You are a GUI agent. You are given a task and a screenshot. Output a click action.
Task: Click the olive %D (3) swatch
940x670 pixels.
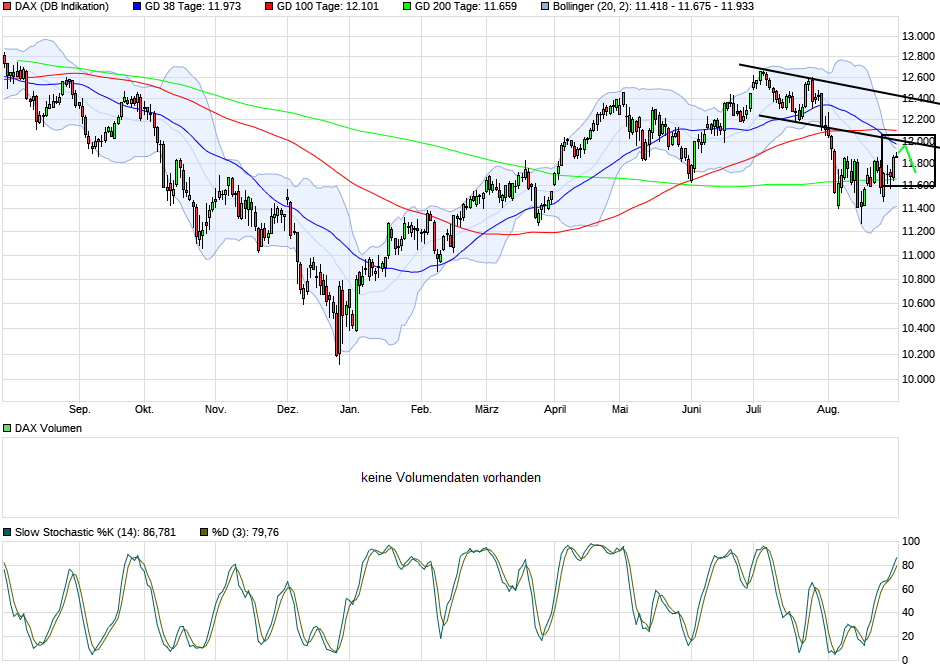click(x=204, y=532)
